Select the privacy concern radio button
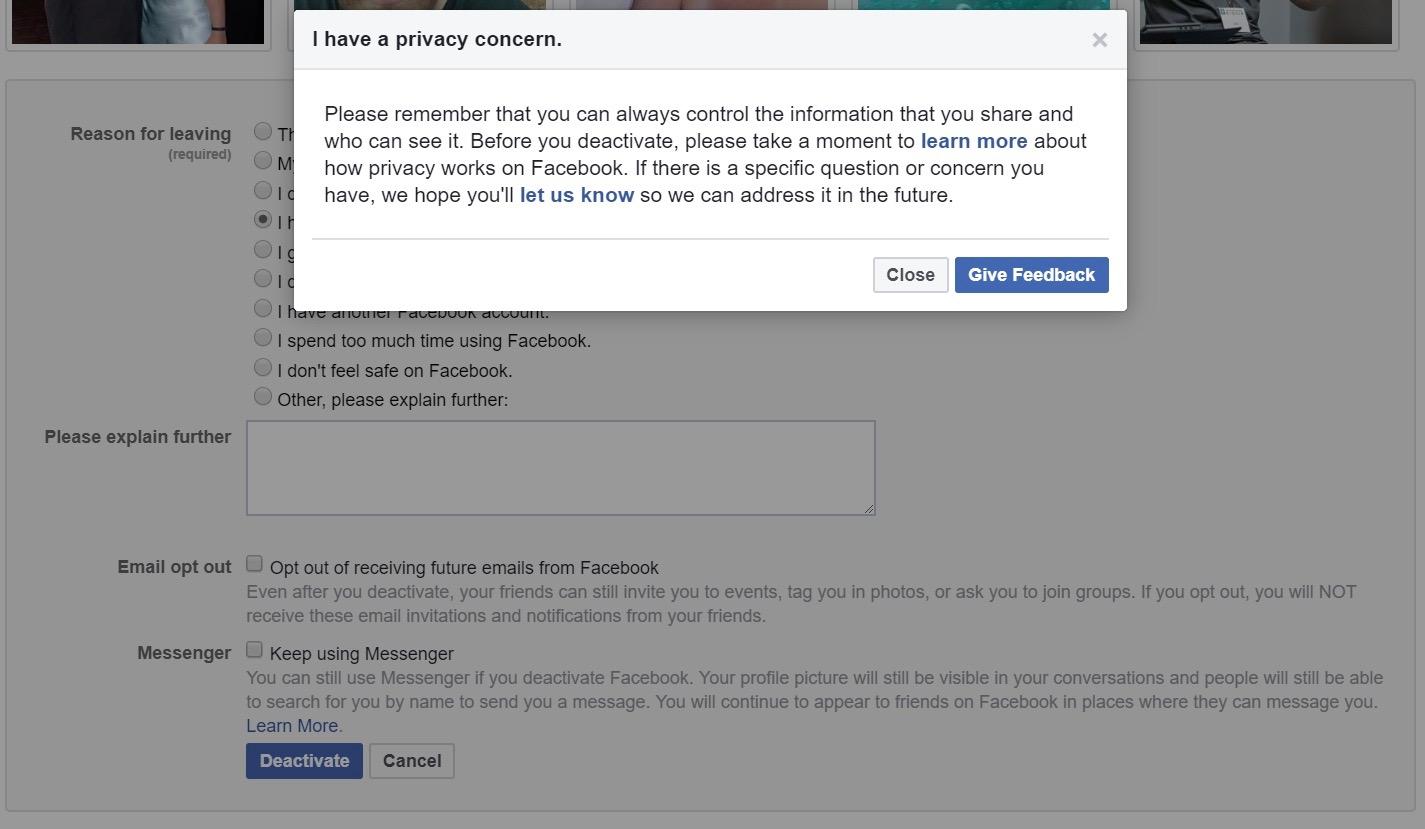 (x=263, y=219)
